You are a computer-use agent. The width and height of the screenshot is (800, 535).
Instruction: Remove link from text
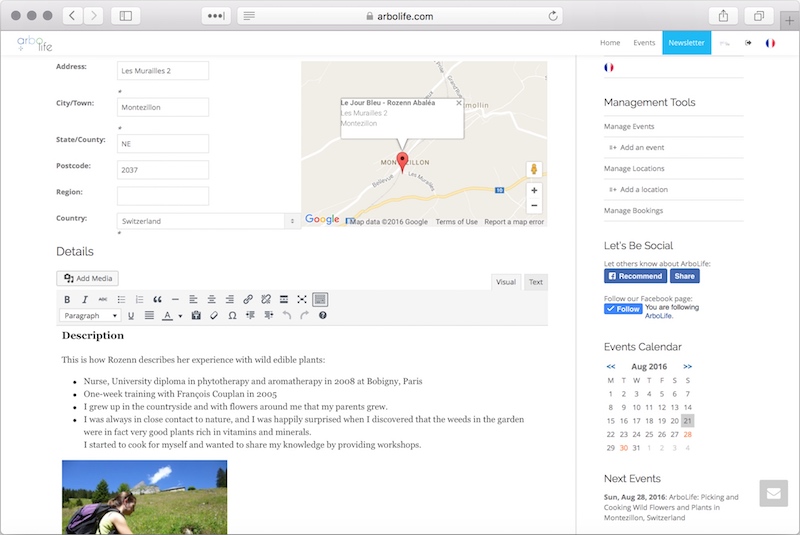(x=266, y=299)
